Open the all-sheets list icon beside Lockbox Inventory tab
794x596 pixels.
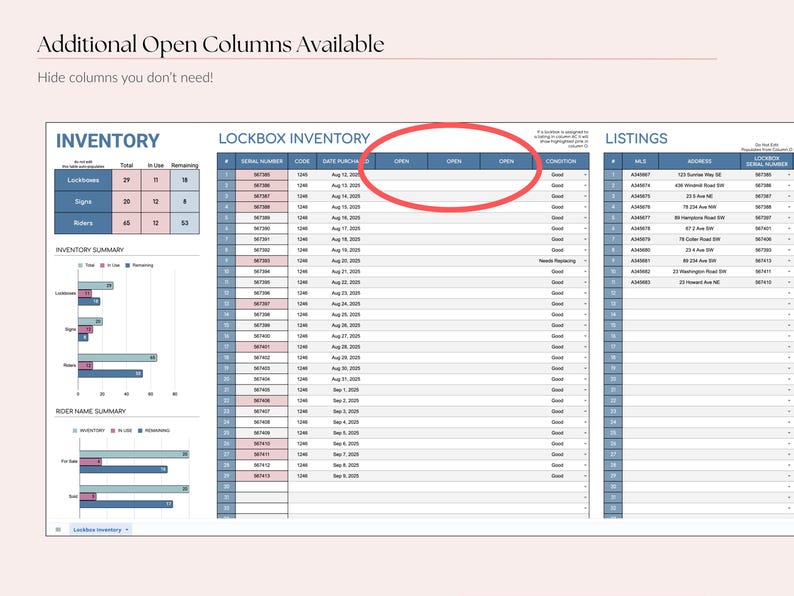pos(58,530)
